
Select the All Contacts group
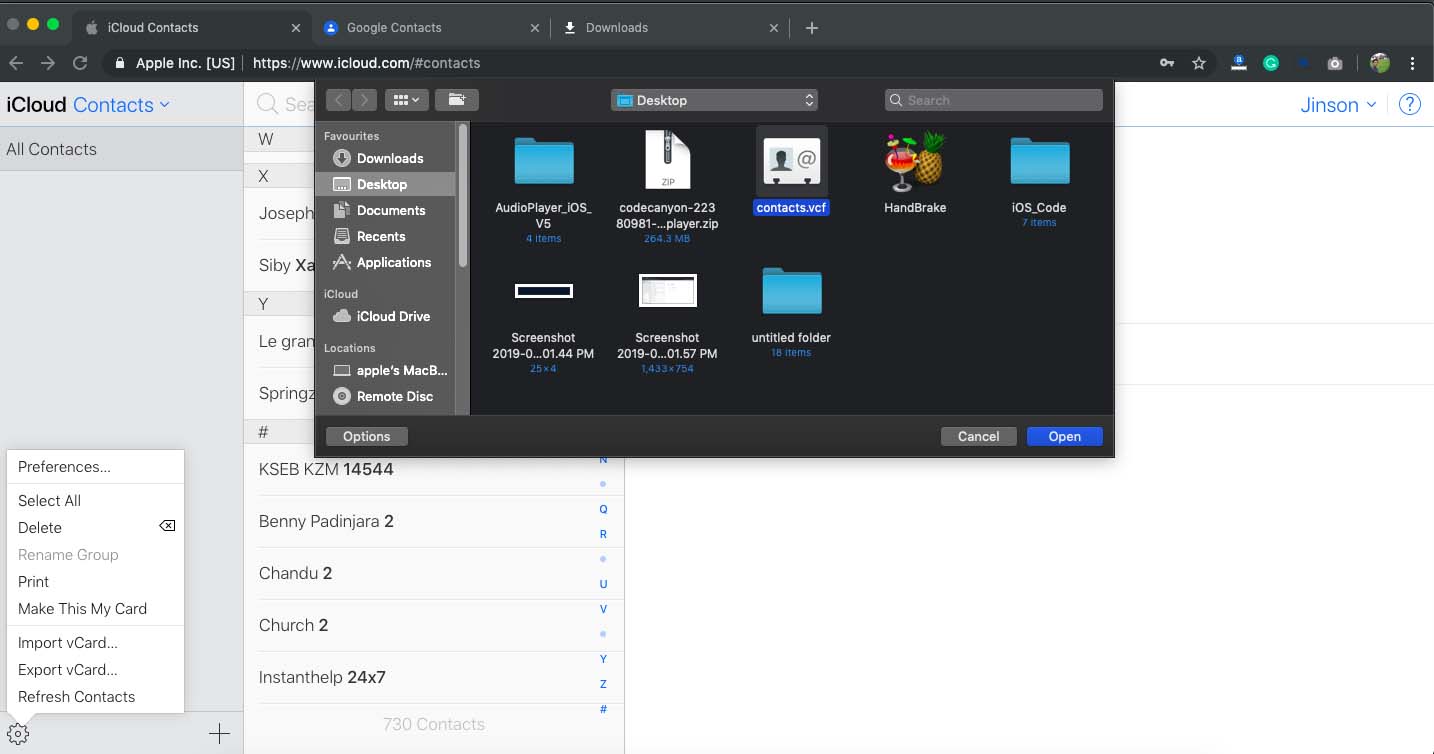[x=121, y=149]
